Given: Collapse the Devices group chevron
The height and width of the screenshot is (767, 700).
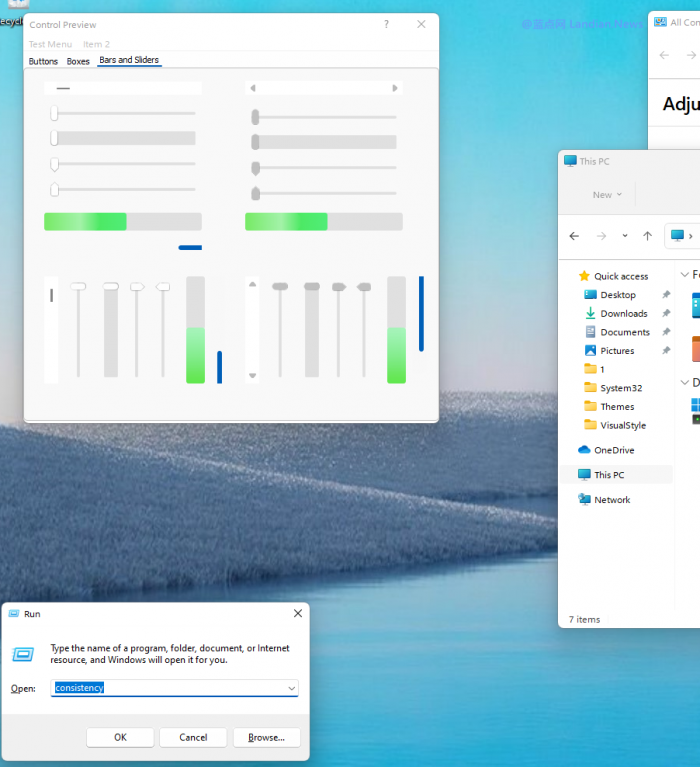Looking at the screenshot, I should (x=684, y=383).
